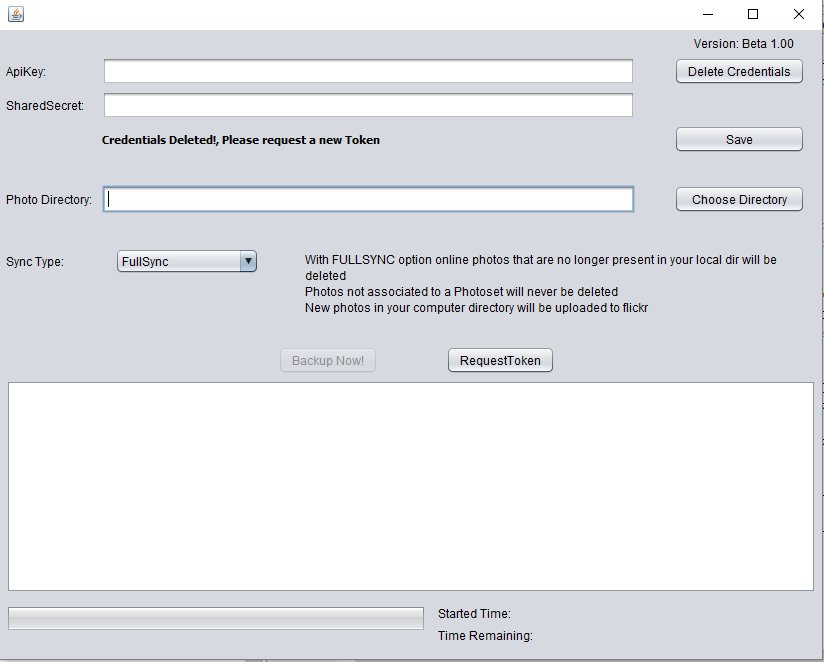Save the entered credentials

[739, 139]
